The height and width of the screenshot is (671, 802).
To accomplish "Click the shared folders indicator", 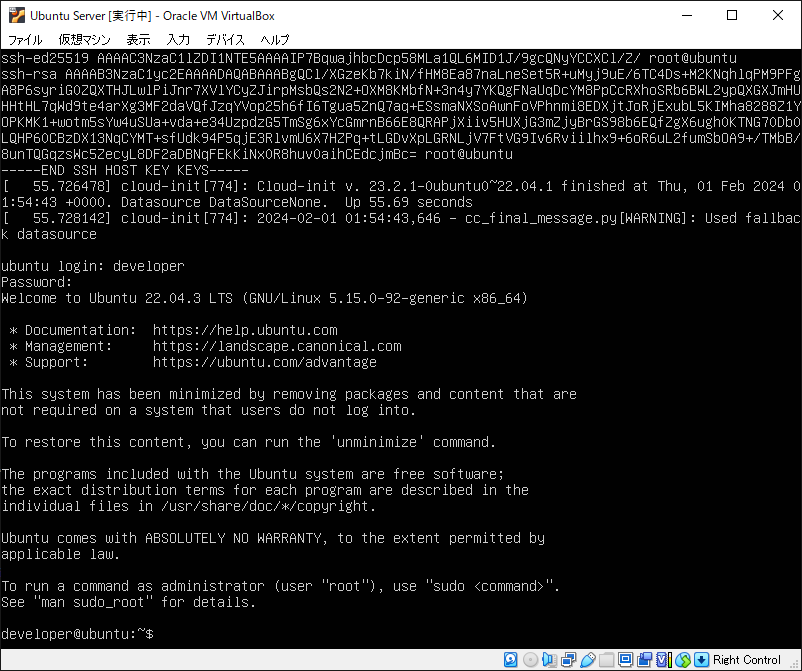I will [x=606, y=660].
